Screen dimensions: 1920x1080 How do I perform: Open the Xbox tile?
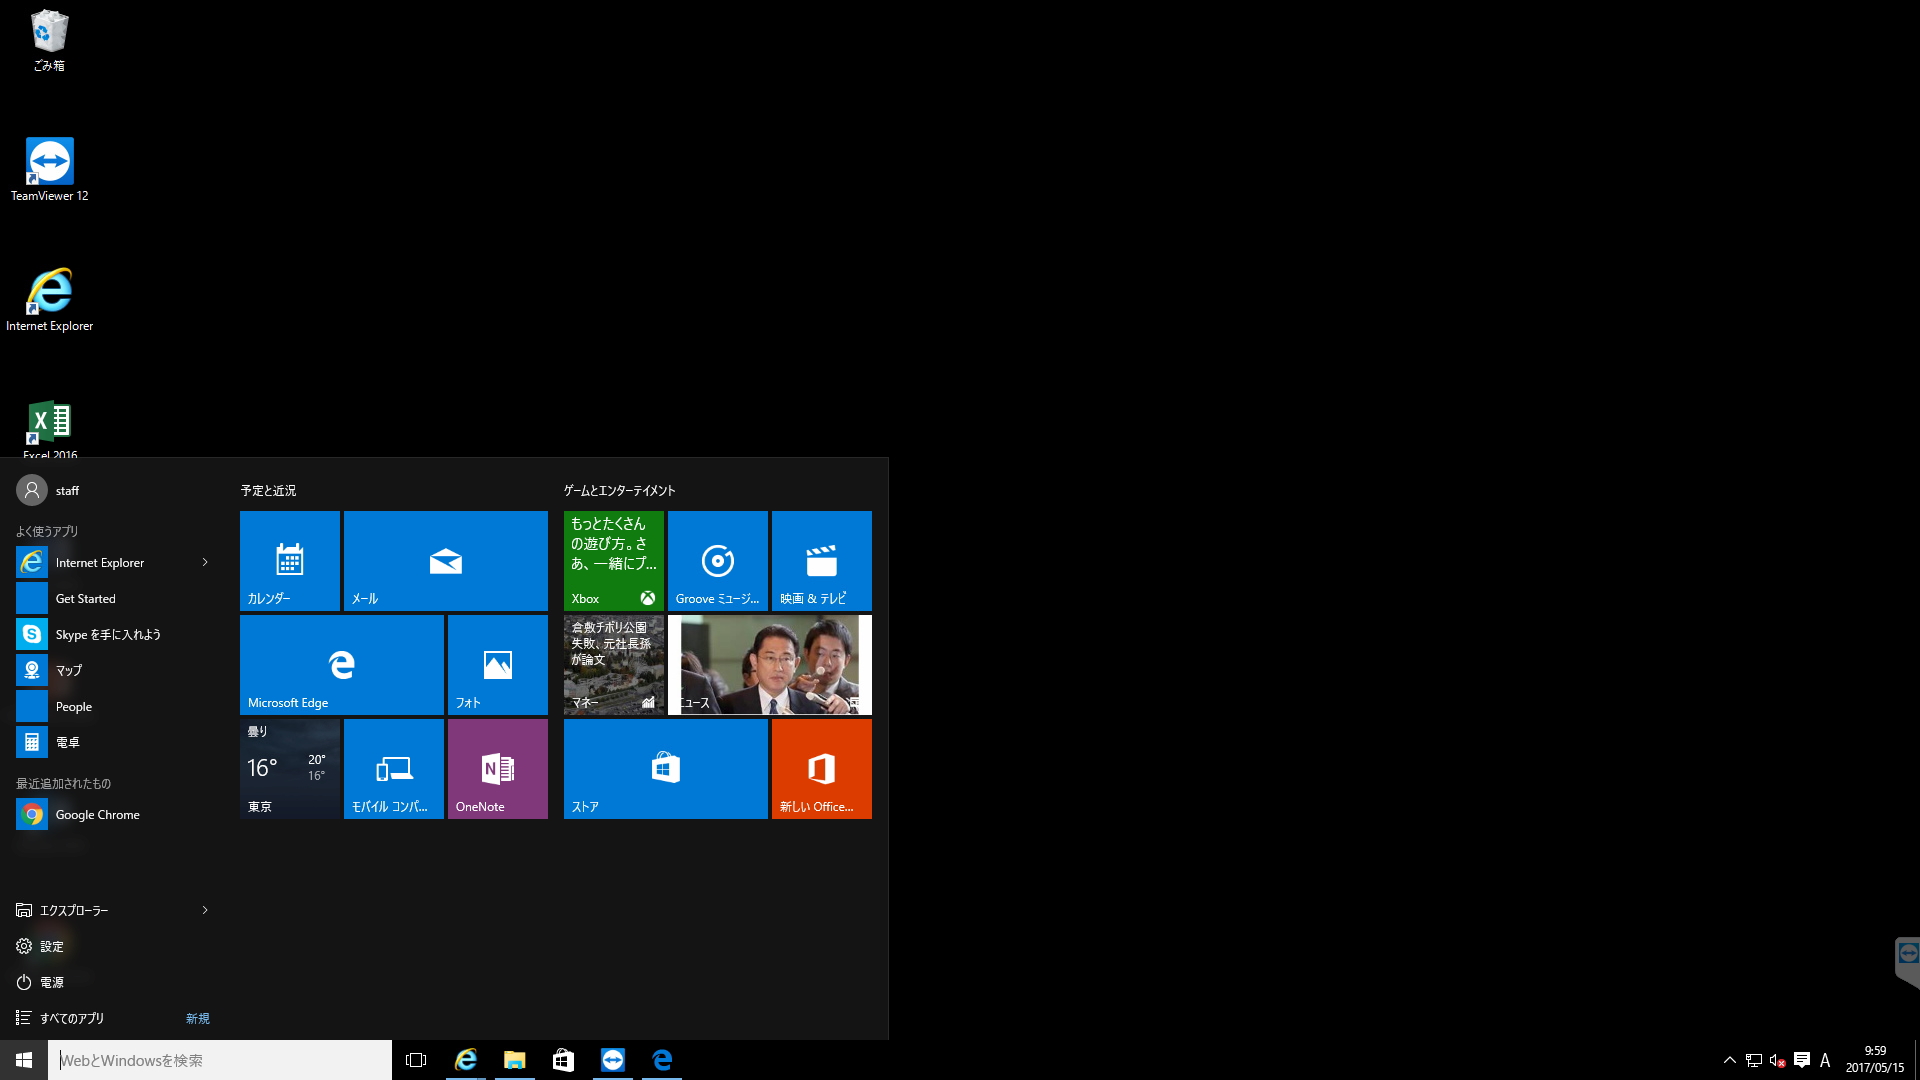pos(614,561)
